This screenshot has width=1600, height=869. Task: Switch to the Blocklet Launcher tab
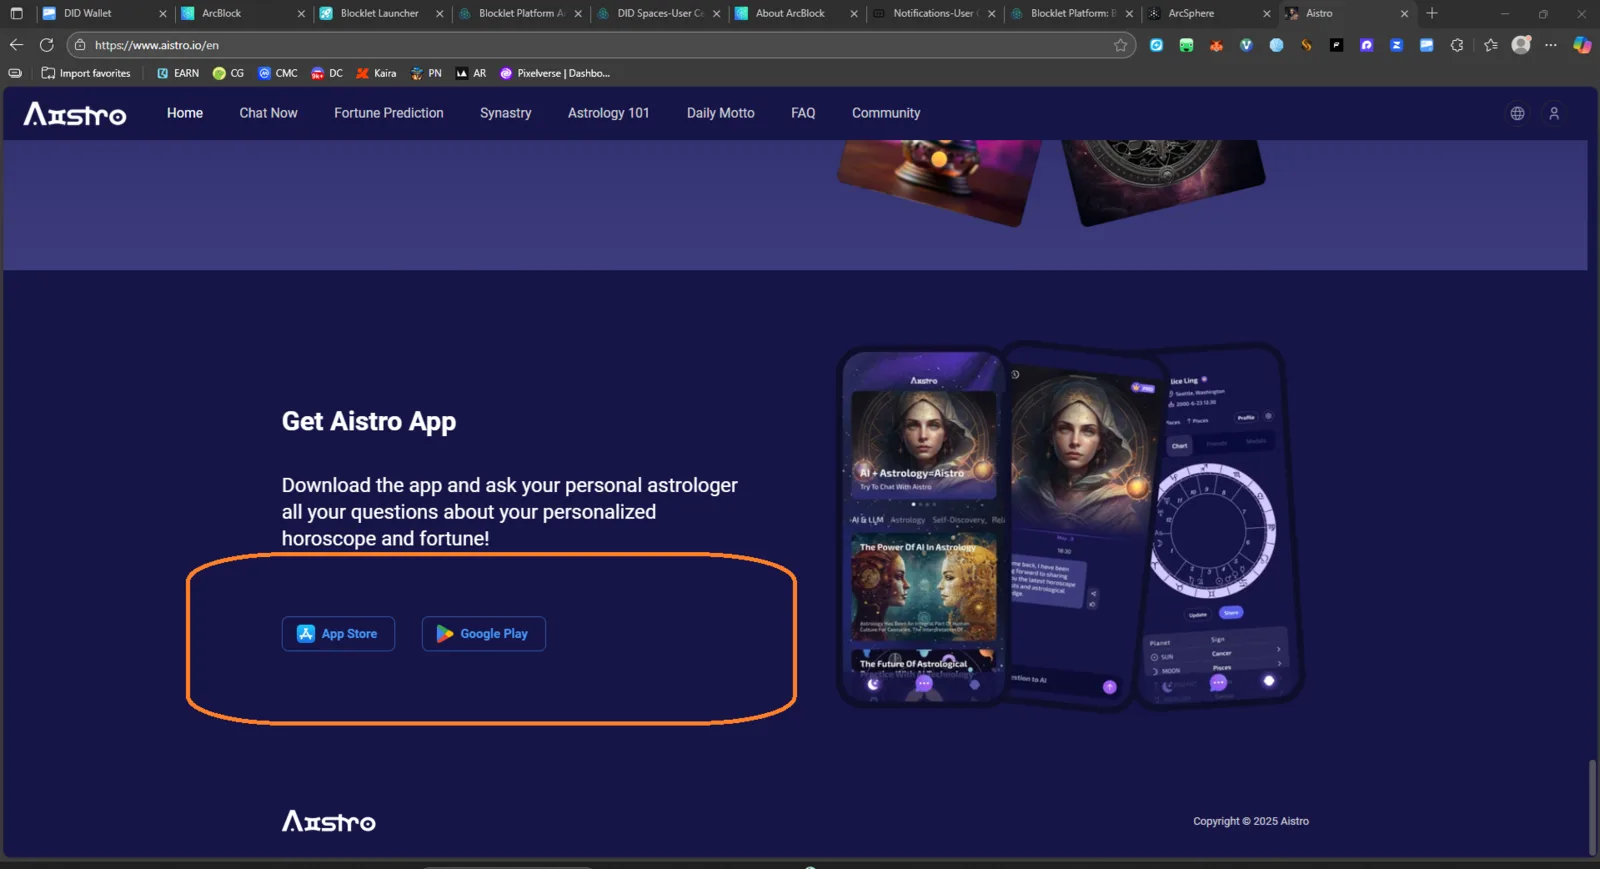(x=380, y=13)
